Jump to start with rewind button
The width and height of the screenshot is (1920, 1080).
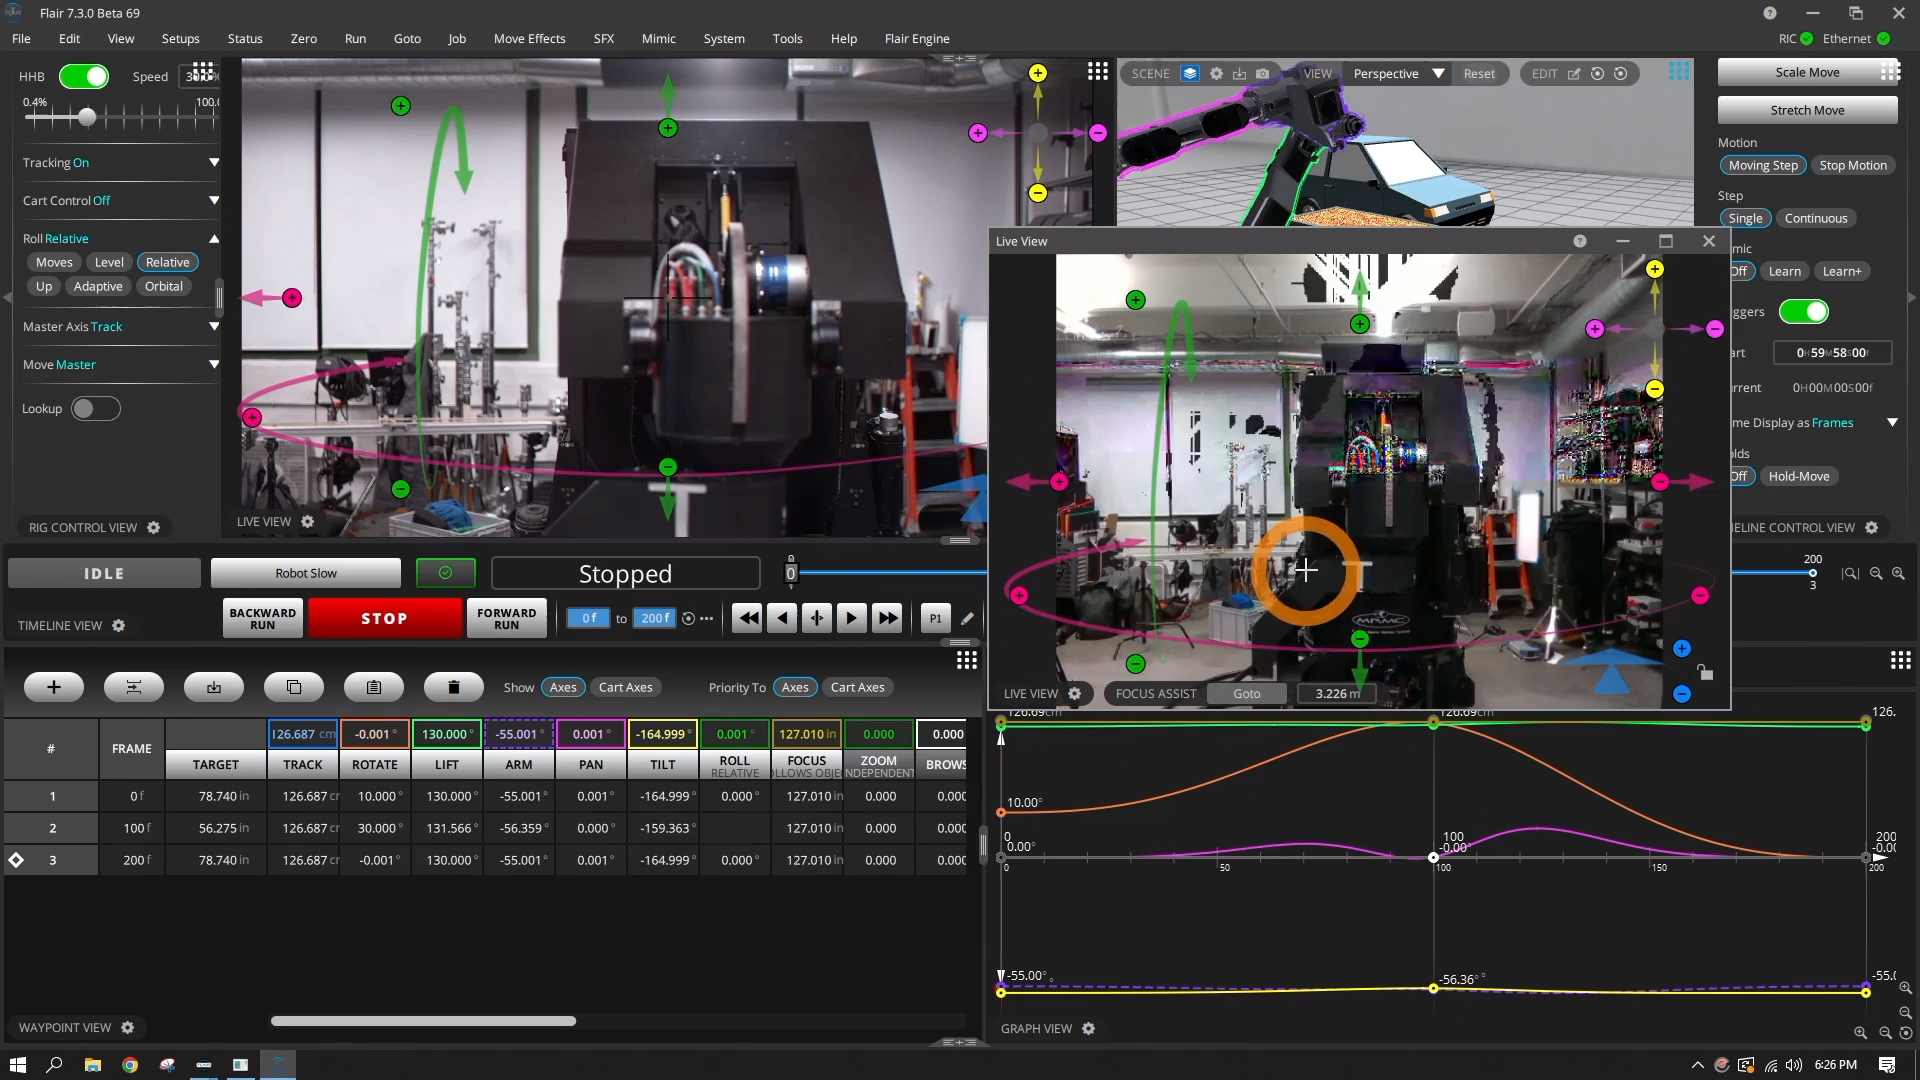[747, 618]
